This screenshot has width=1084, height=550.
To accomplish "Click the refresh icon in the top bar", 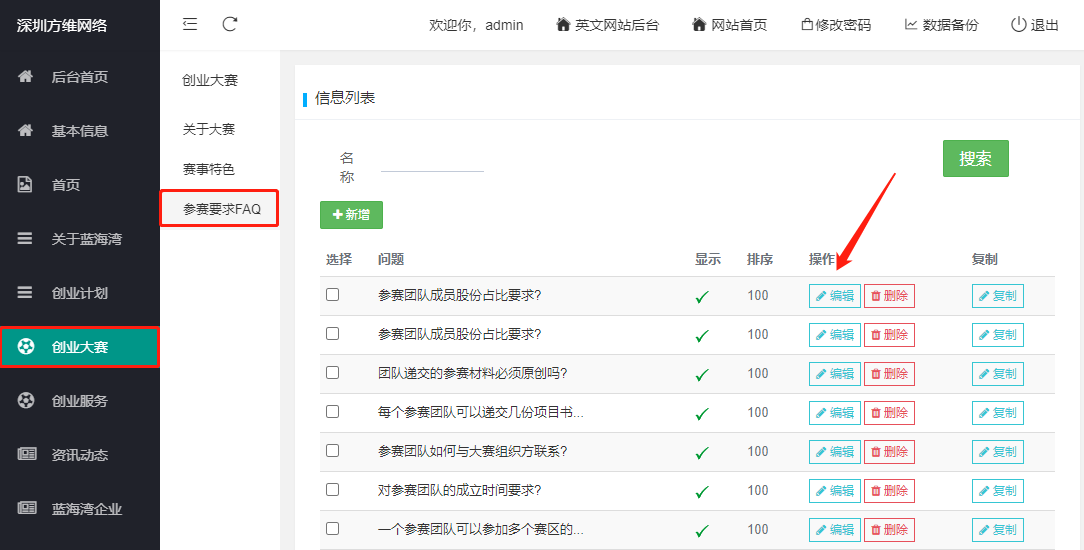I will [230, 24].
